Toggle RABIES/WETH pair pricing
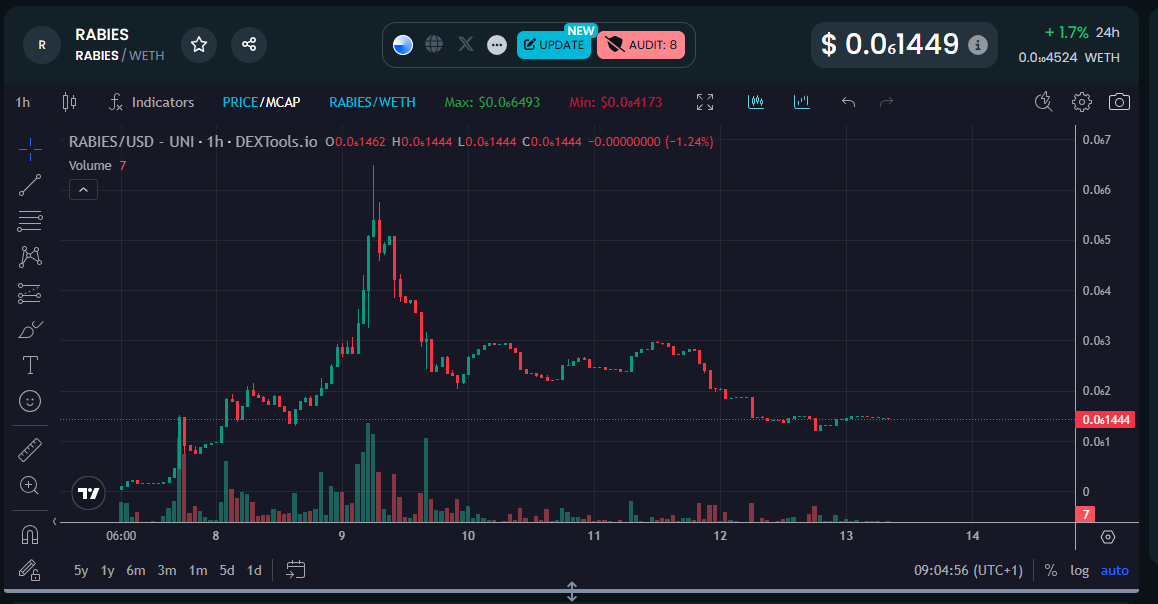The image size is (1158, 604). point(372,102)
